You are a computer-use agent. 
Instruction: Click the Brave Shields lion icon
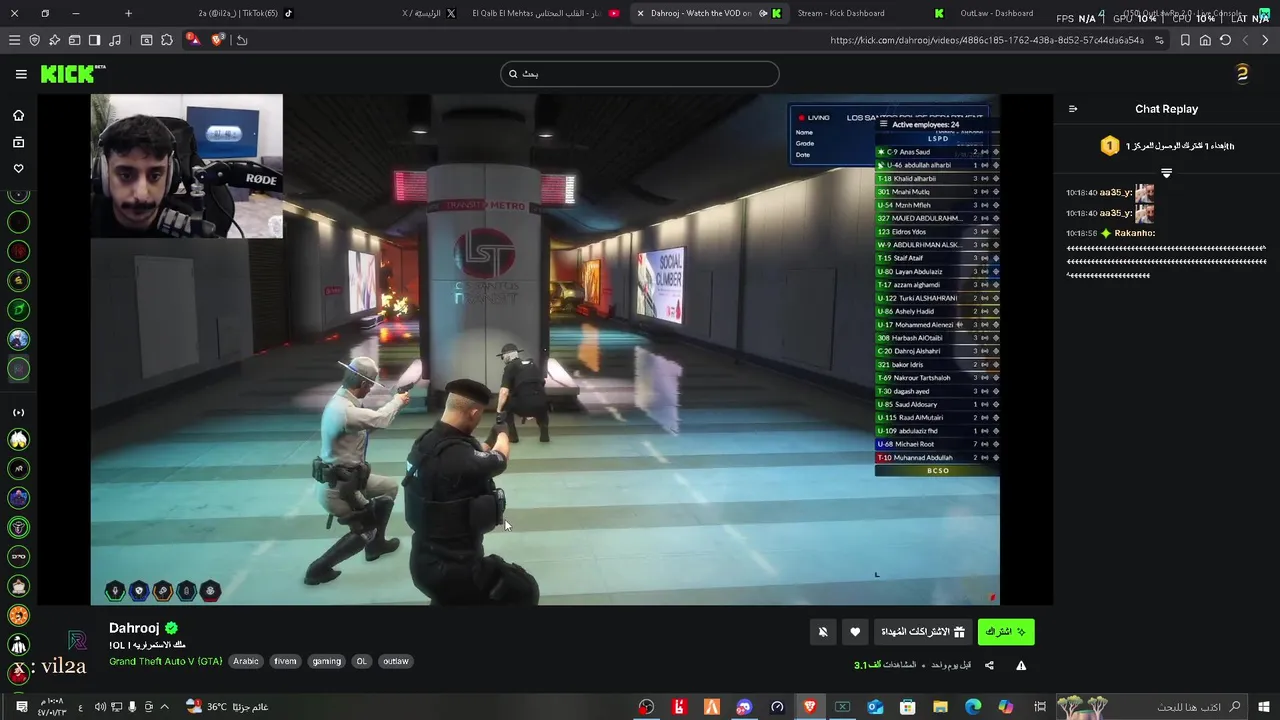click(218, 40)
